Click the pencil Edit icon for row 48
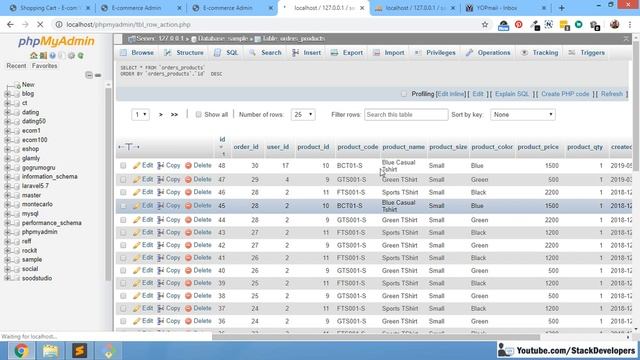Image resolution: width=640 pixels, height=360 pixels. pos(136,166)
